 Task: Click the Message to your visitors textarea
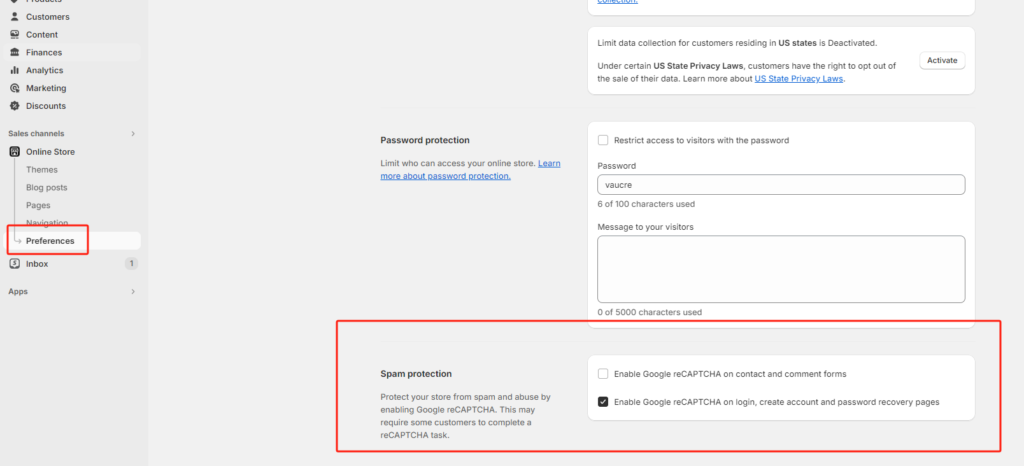coord(780,269)
